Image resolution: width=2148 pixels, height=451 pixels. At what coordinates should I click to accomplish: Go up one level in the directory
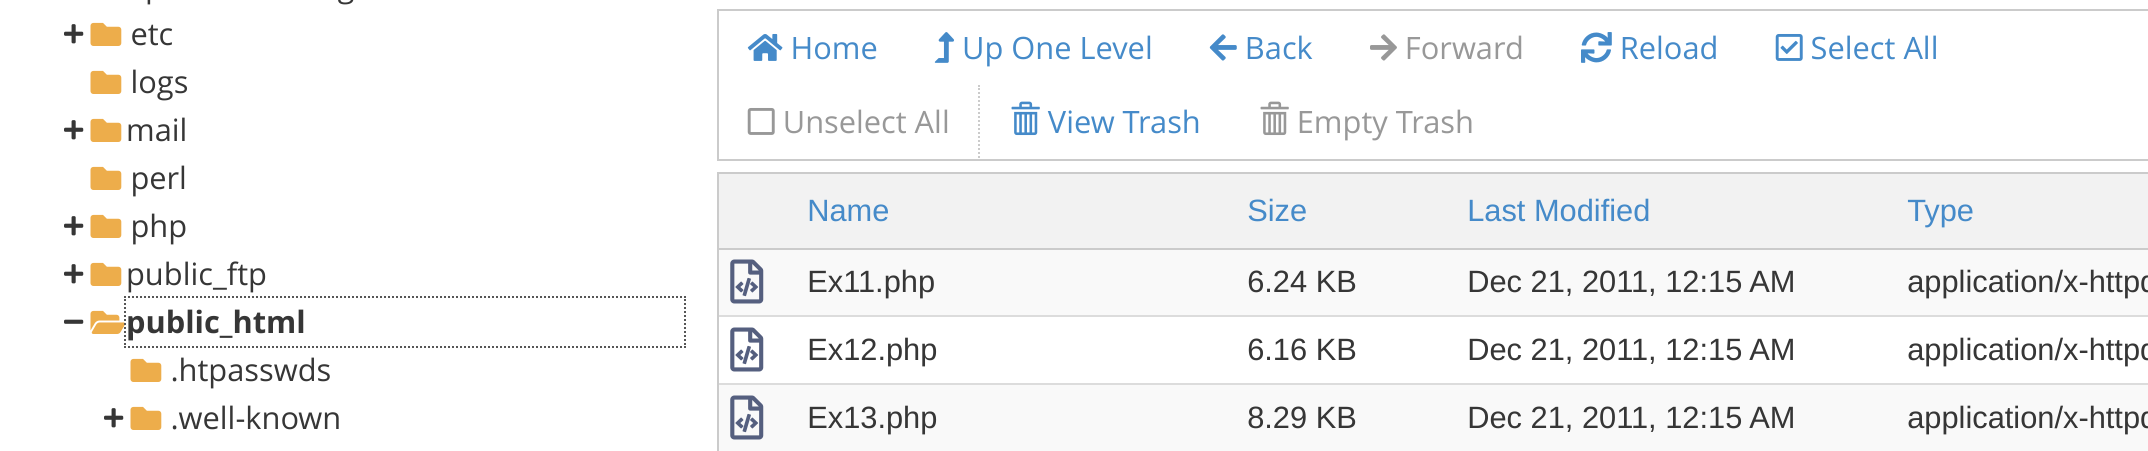click(1042, 48)
